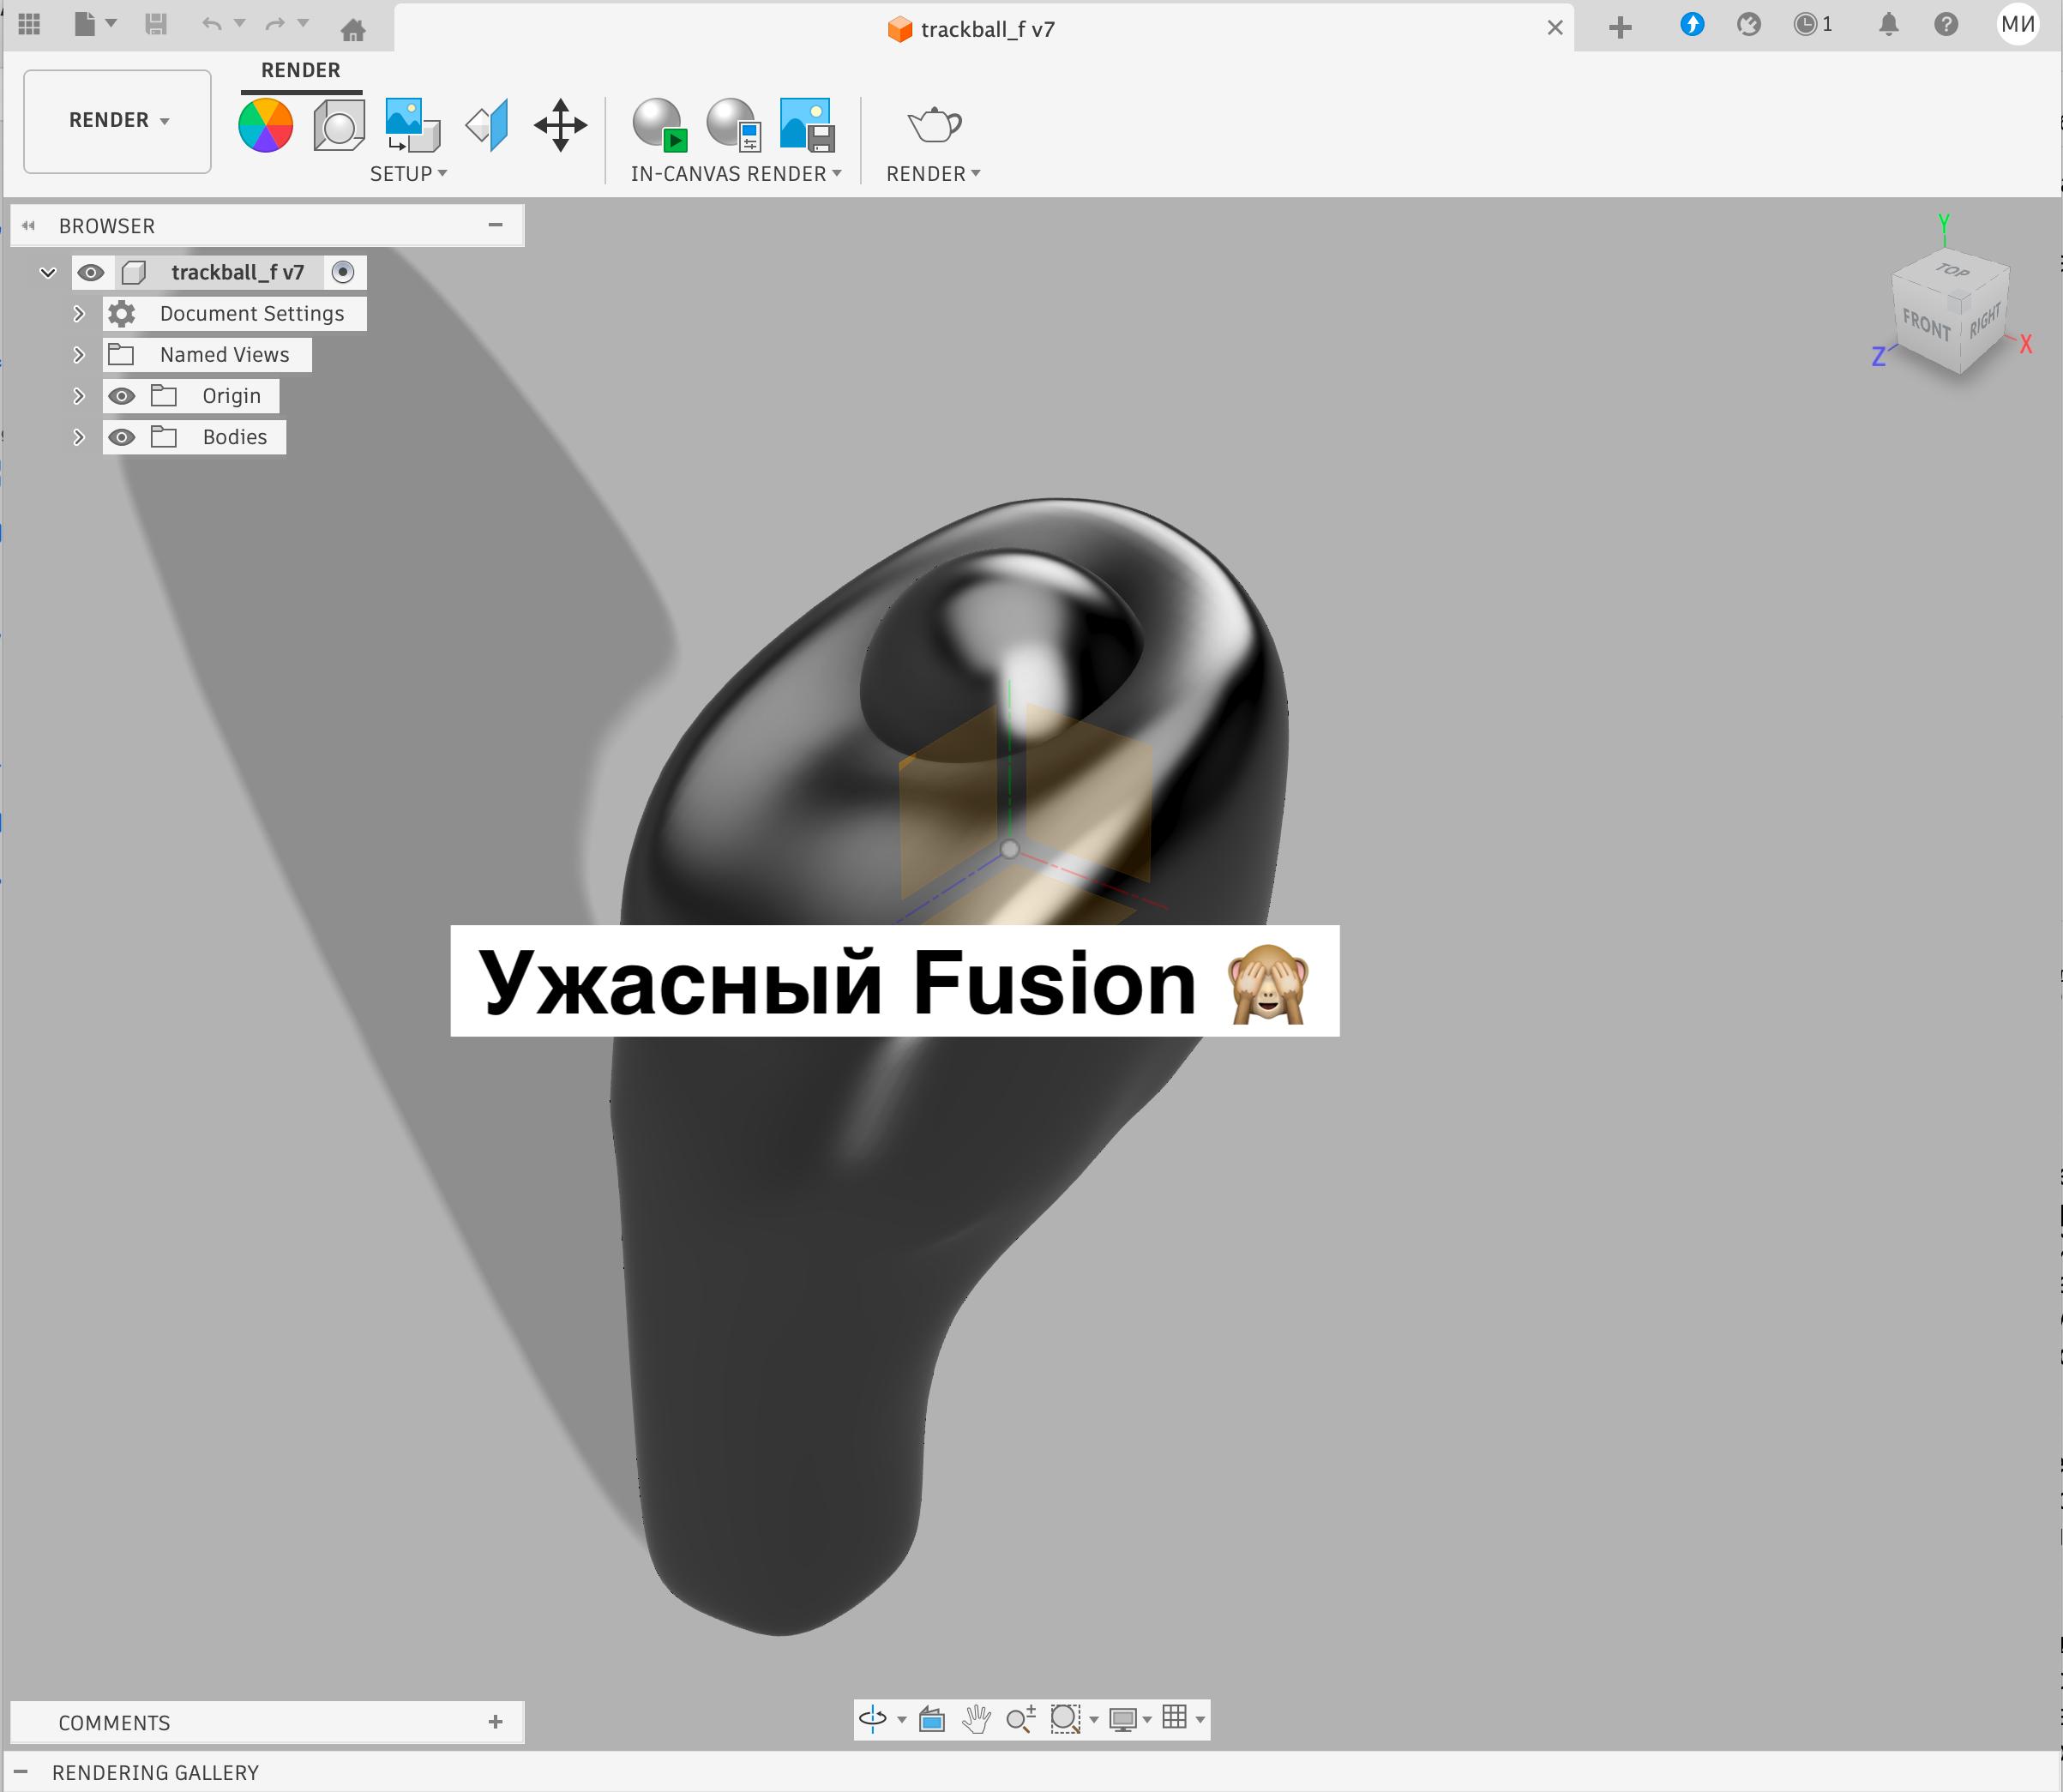Image resolution: width=2063 pixels, height=1792 pixels.
Task: Open Scene Settings sphere icon
Action: pos(339,126)
